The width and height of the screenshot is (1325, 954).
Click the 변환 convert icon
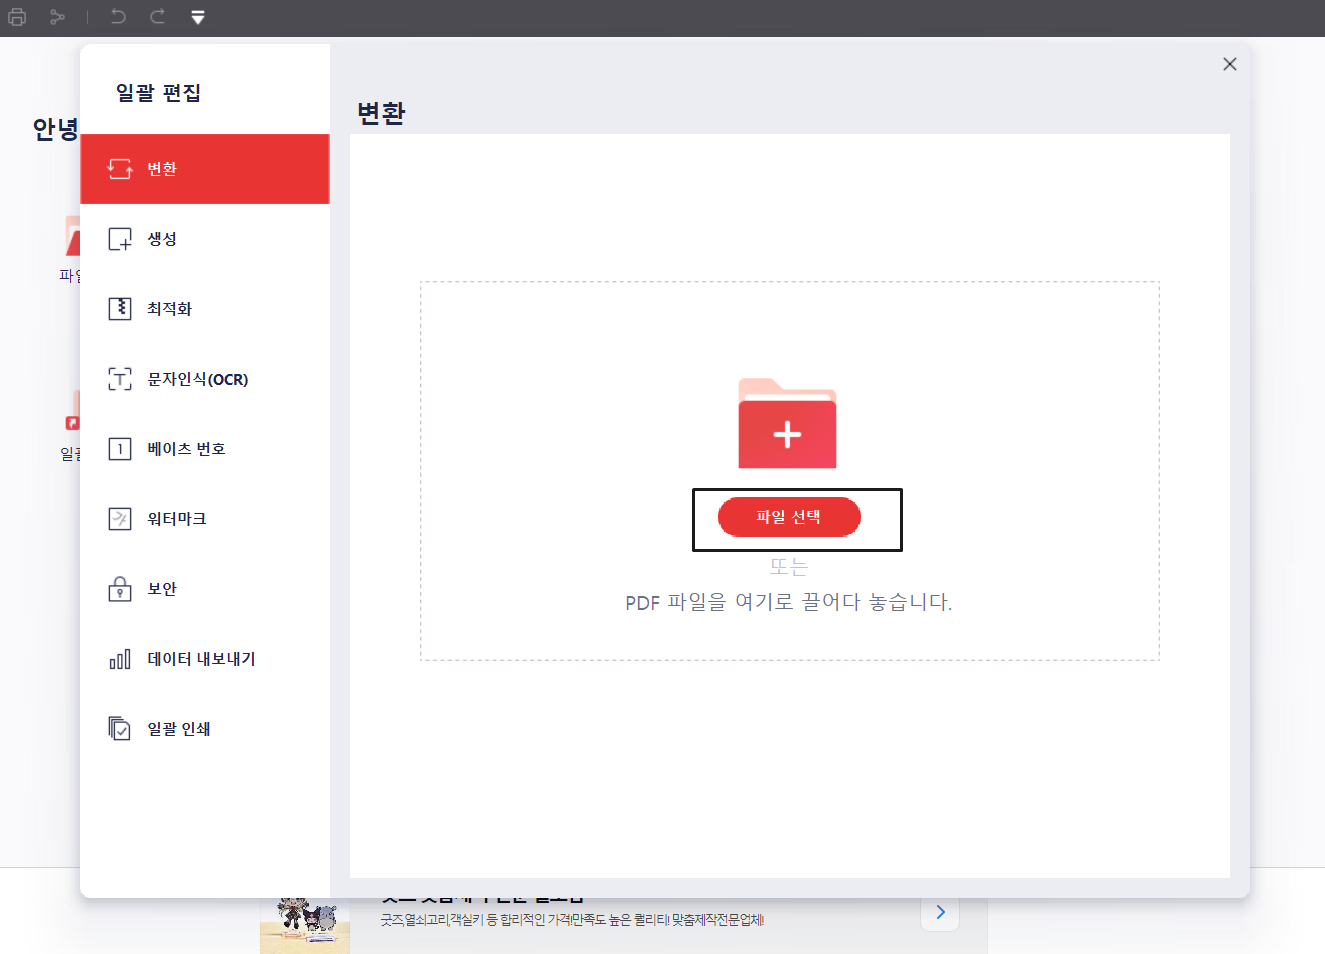coord(120,169)
